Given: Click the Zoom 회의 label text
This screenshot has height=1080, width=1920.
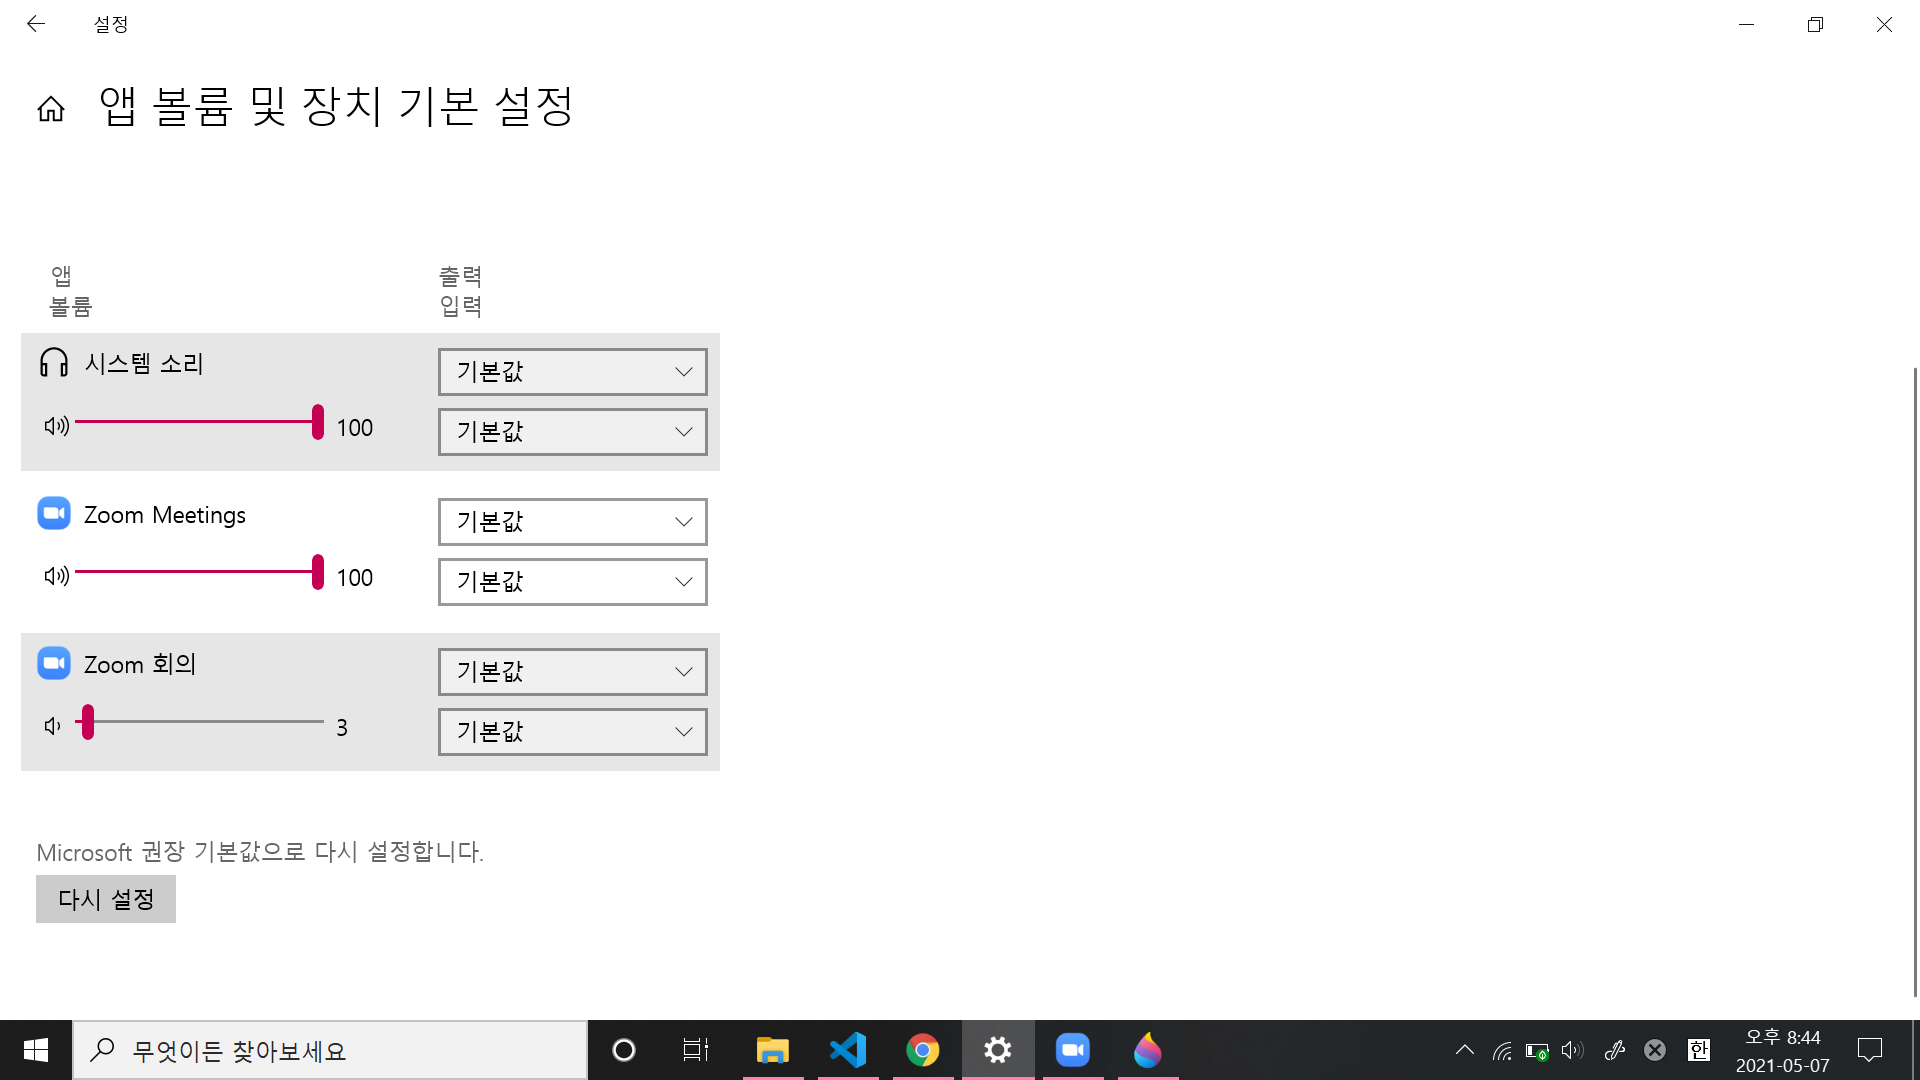Looking at the screenshot, I should point(140,664).
